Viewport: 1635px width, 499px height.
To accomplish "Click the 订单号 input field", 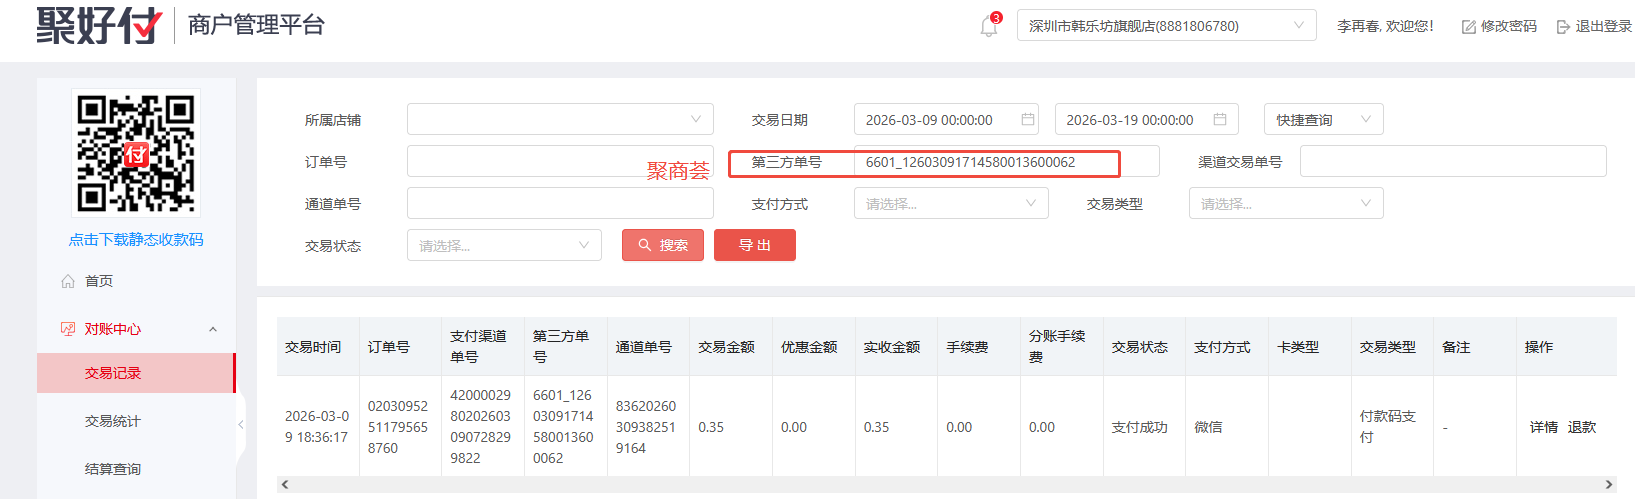I will pos(560,161).
